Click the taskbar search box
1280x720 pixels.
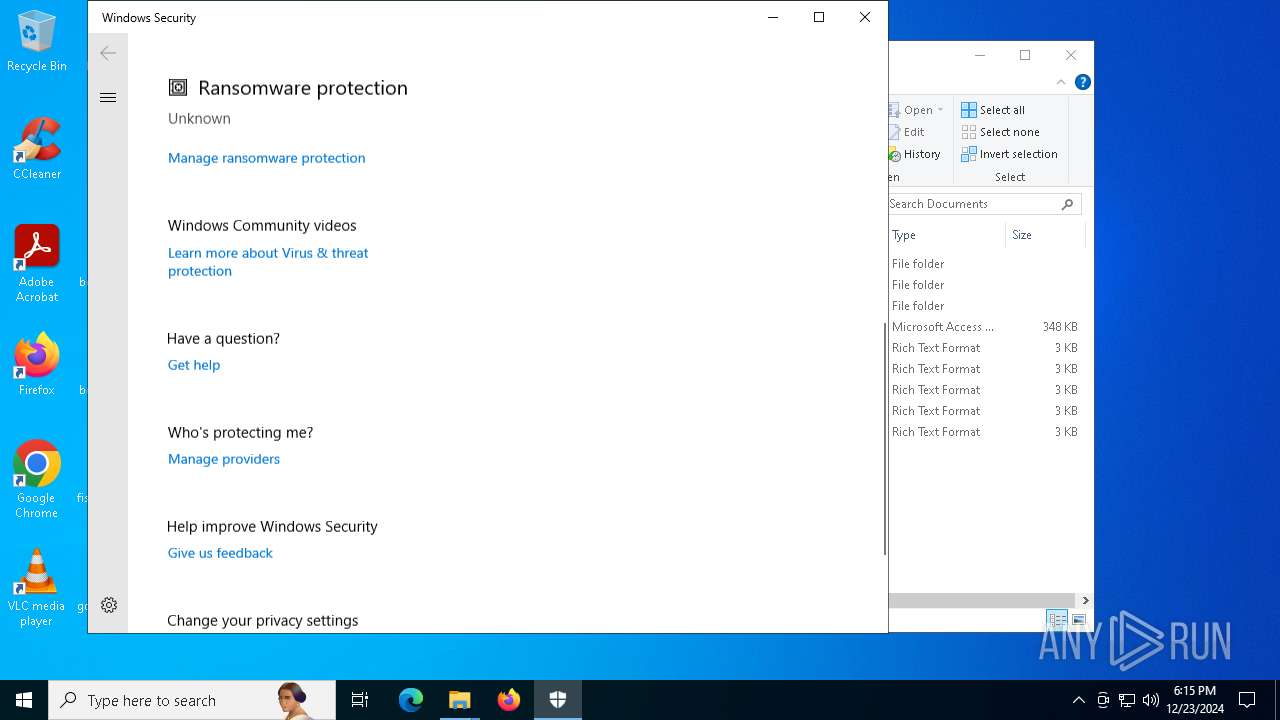click(192, 700)
